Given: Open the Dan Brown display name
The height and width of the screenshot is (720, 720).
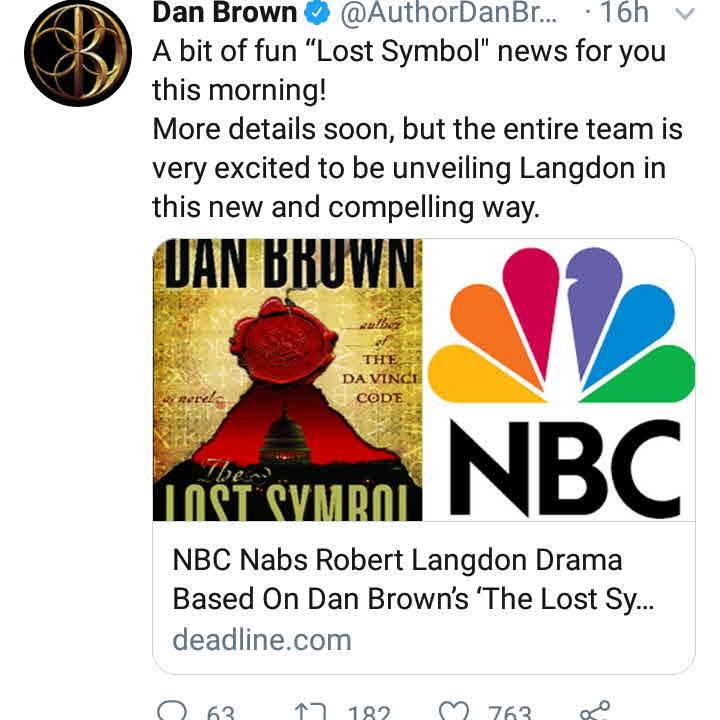Looking at the screenshot, I should (224, 15).
